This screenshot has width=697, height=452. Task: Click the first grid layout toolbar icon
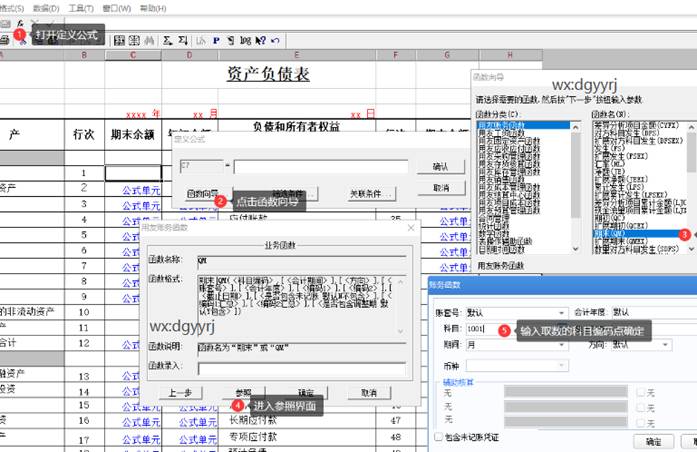(119, 40)
